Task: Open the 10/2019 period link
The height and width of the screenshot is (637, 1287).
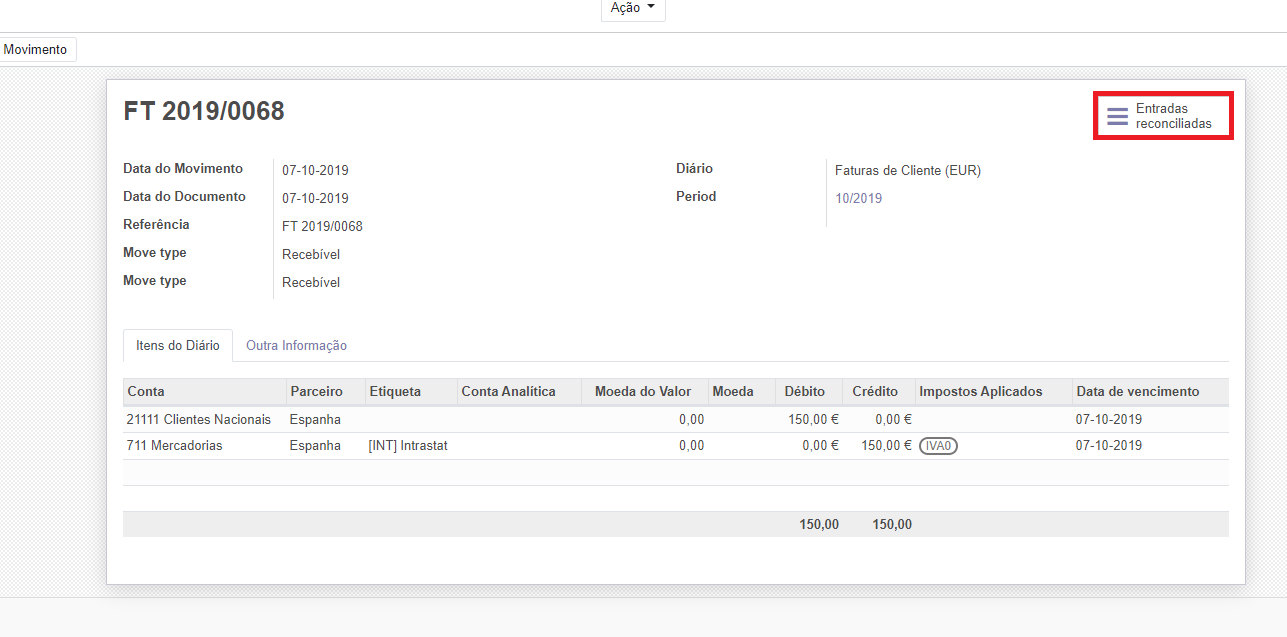Action: click(858, 199)
